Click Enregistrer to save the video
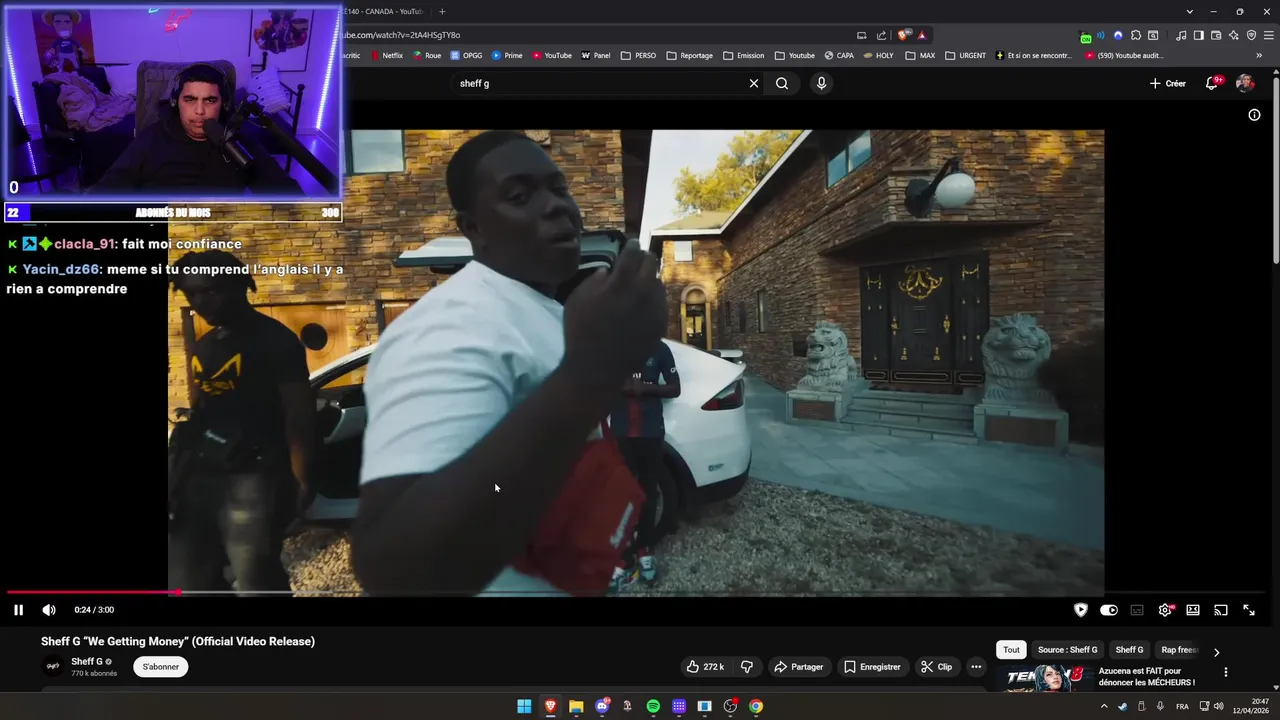Viewport: 1280px width, 720px height. click(872, 667)
